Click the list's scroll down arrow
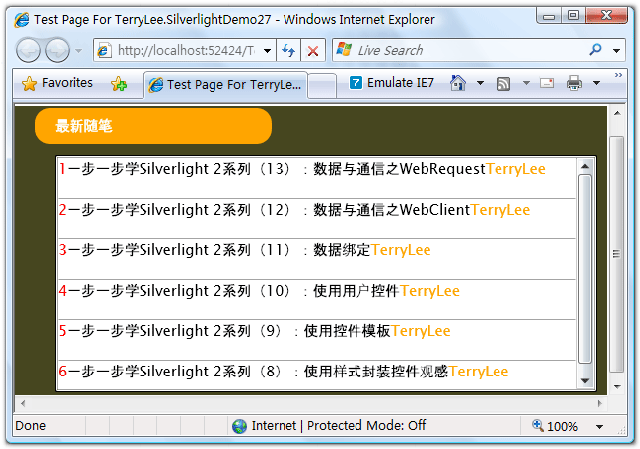Viewport: 640px width, 449px height. 585,380
